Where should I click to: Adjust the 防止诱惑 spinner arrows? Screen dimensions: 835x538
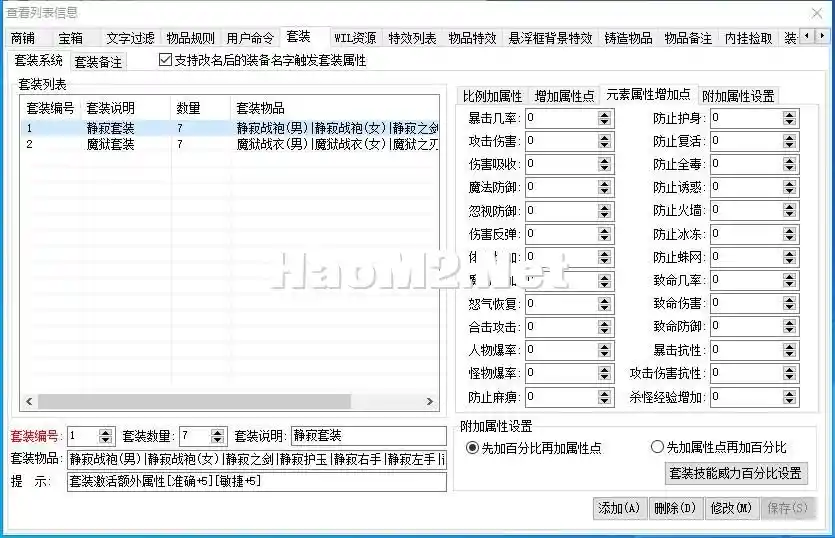[x=789, y=187]
